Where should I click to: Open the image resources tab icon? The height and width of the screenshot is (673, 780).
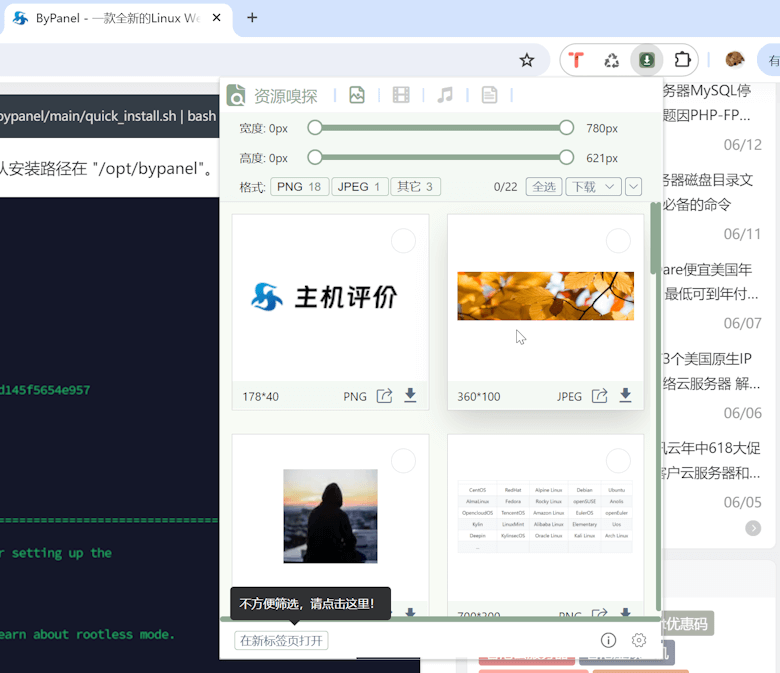pyautogui.click(x=357, y=95)
